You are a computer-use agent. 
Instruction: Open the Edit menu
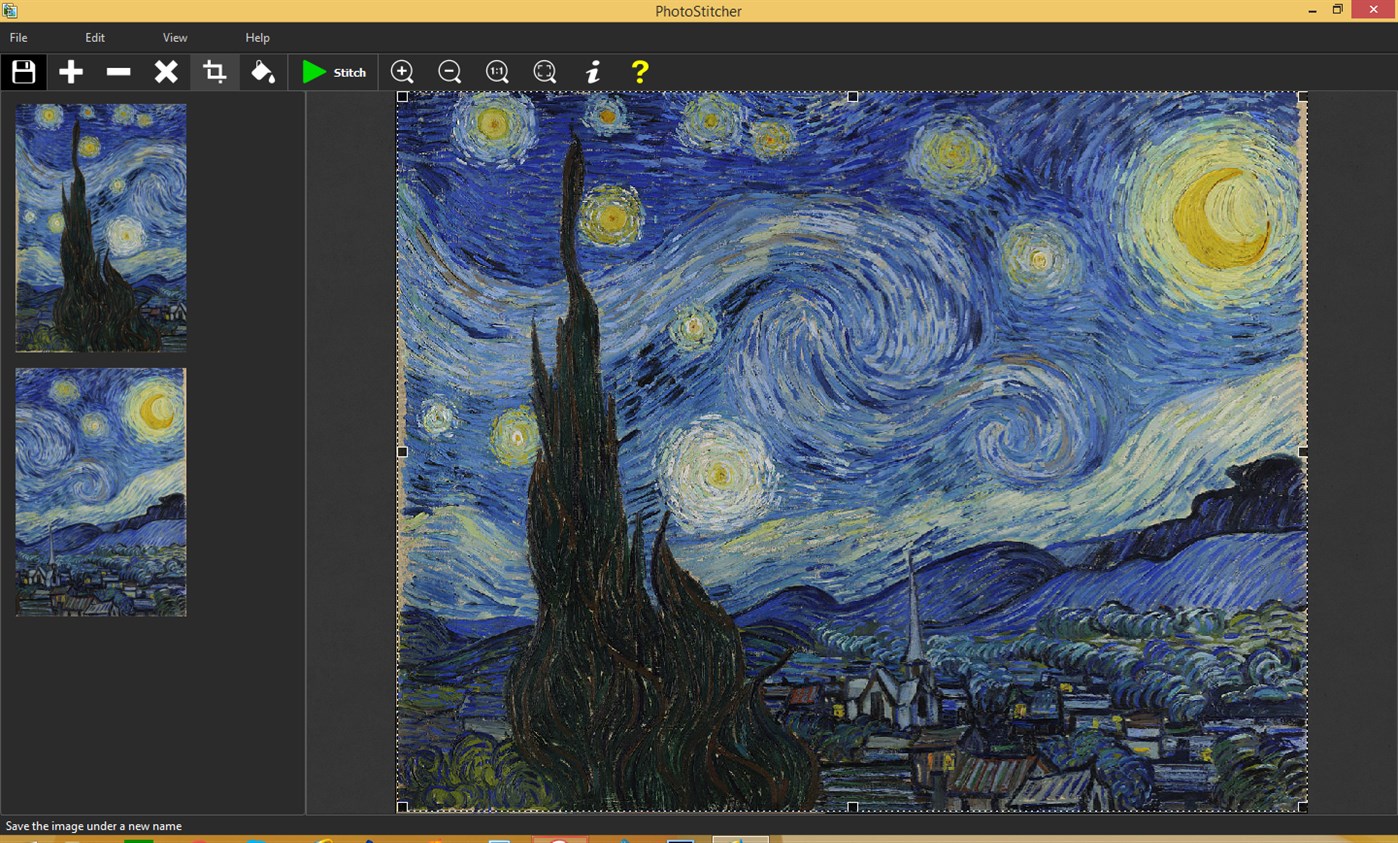pos(95,37)
